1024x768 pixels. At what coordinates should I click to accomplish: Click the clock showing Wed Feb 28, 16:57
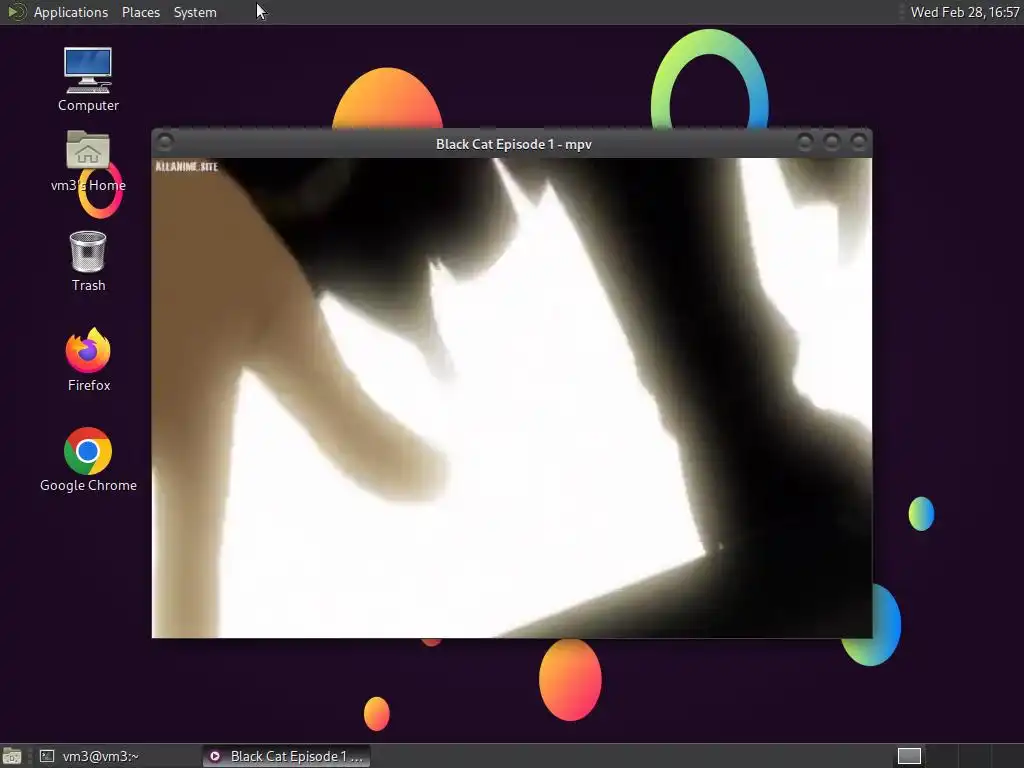coord(965,12)
